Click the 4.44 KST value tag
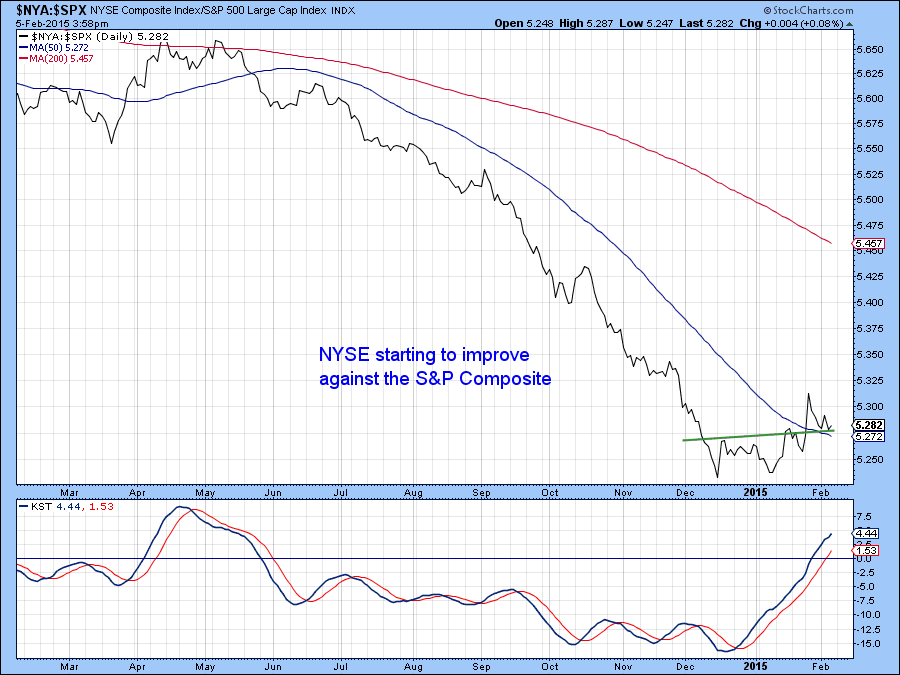The image size is (900, 675). 867,533
